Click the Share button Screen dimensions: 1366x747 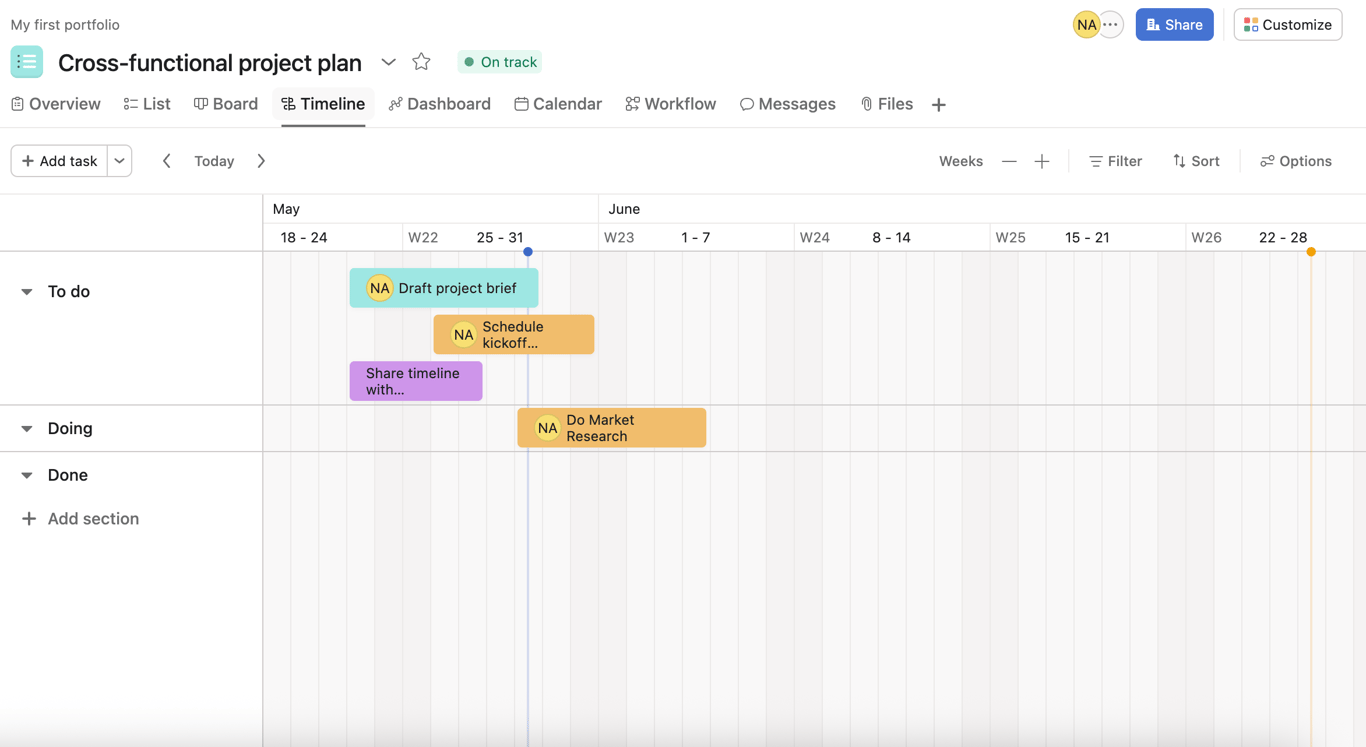click(1174, 23)
